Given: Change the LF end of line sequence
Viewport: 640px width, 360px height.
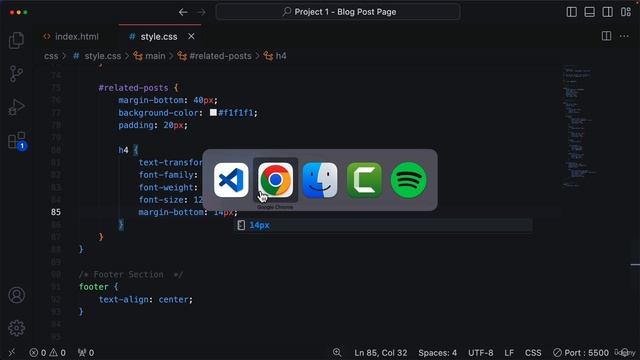Looking at the screenshot, I should (509, 353).
